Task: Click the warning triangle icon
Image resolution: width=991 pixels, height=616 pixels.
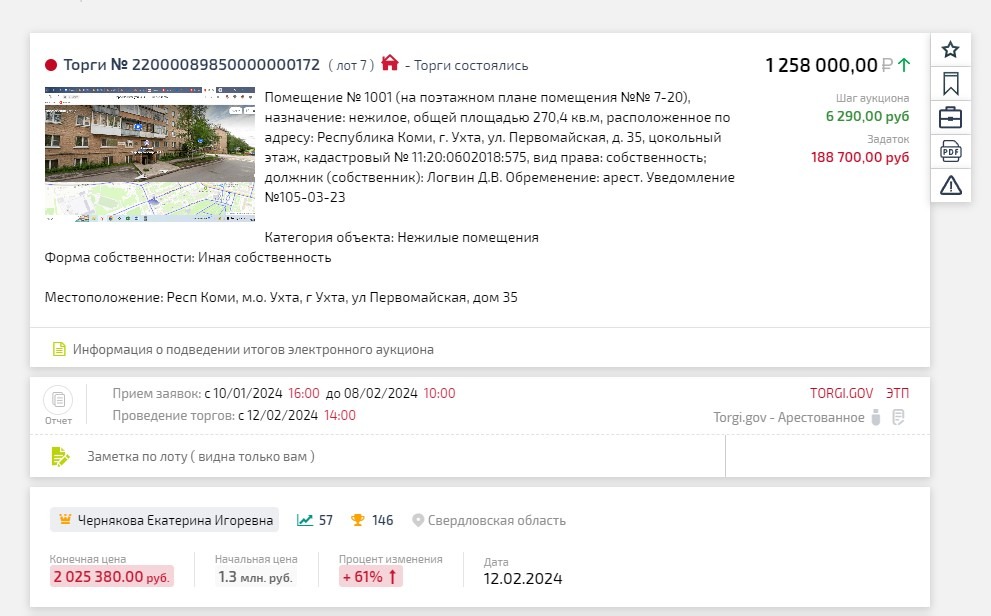Action: 951,185
